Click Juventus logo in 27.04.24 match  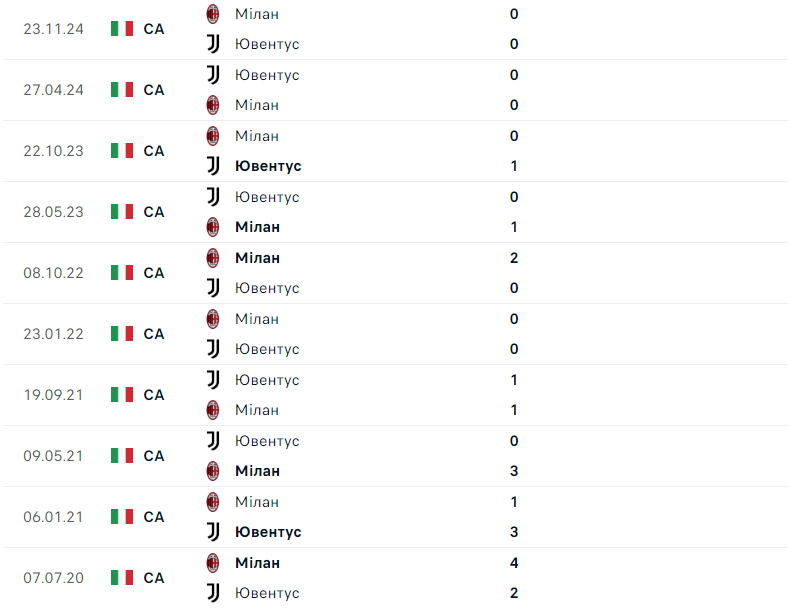click(212, 75)
